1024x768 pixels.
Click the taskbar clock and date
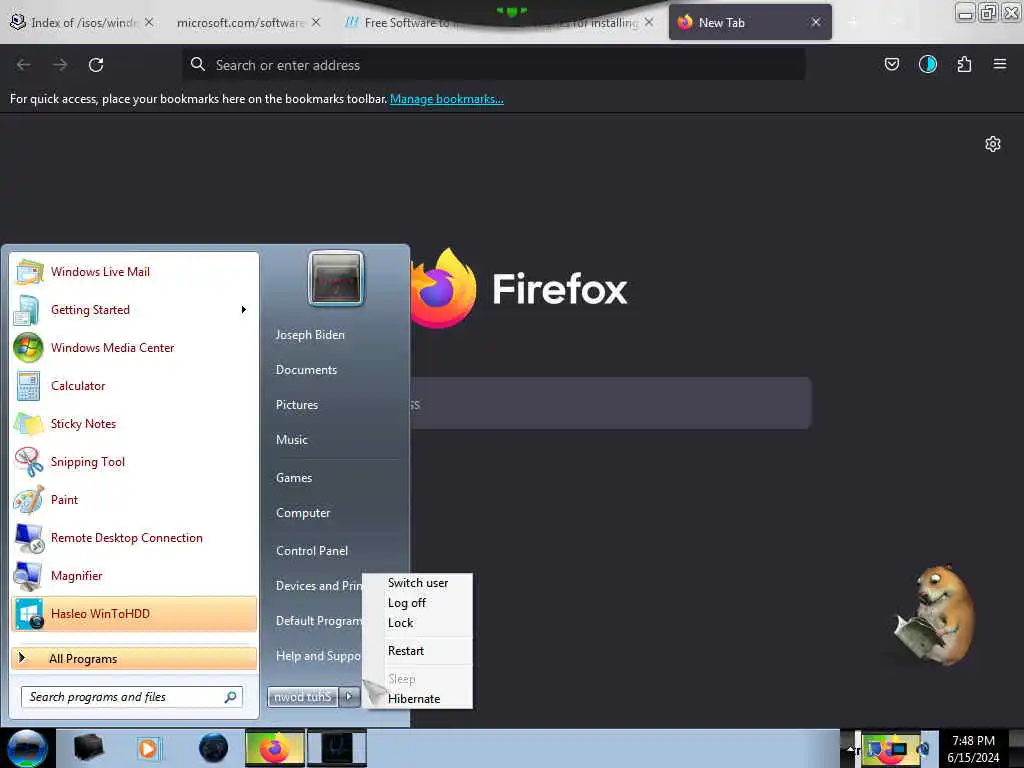pos(973,749)
